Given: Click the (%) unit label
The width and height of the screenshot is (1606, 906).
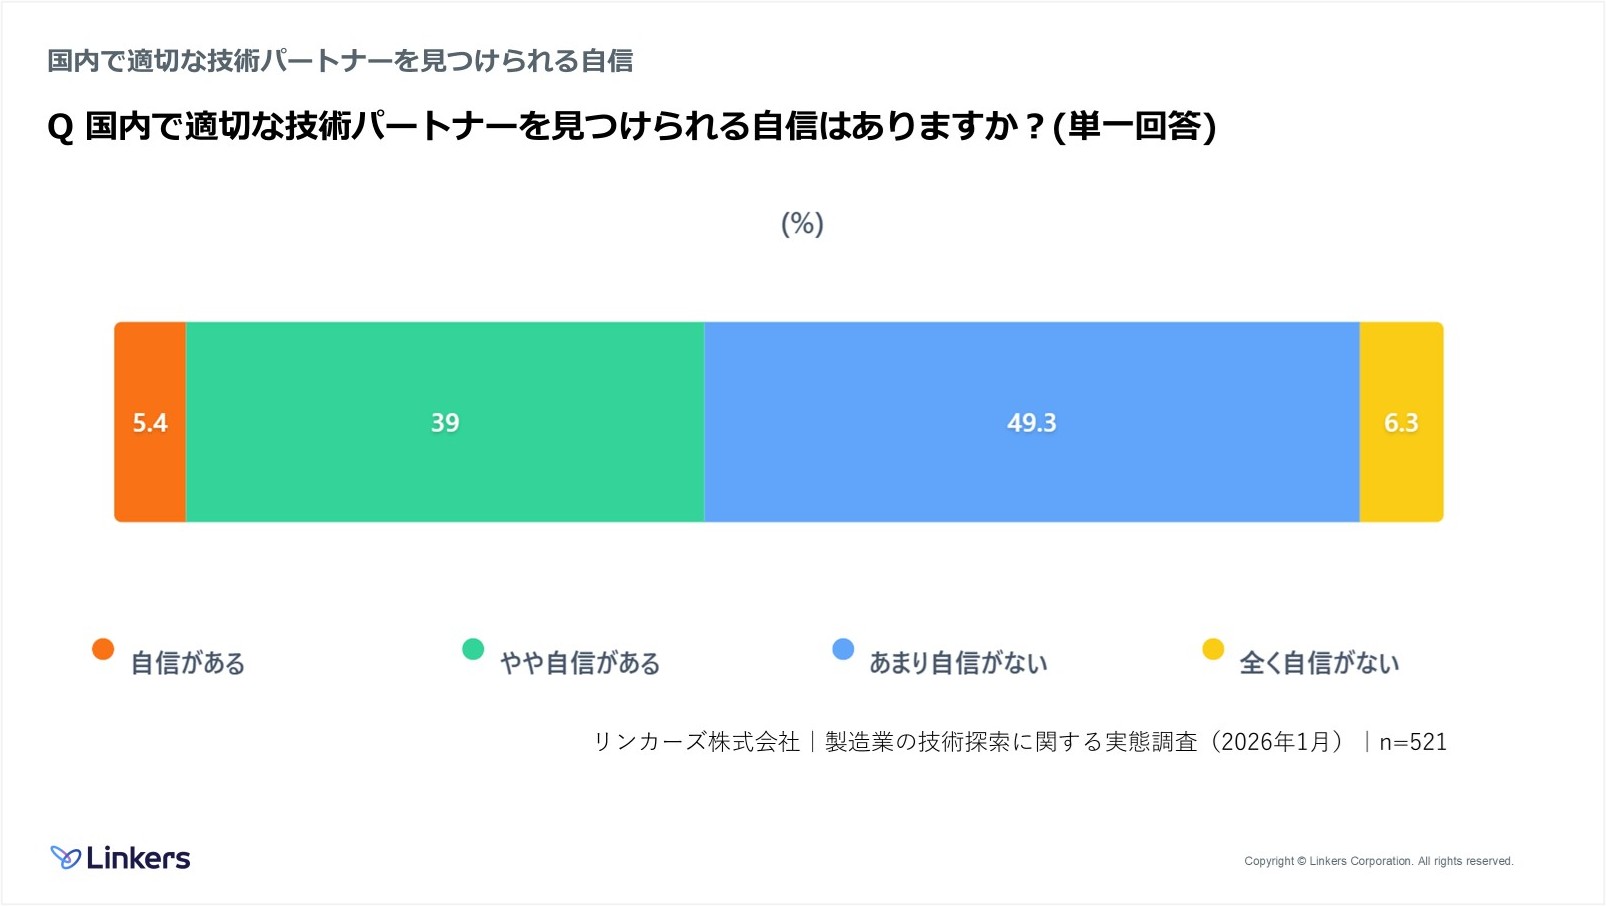Looking at the screenshot, I should point(802,223).
